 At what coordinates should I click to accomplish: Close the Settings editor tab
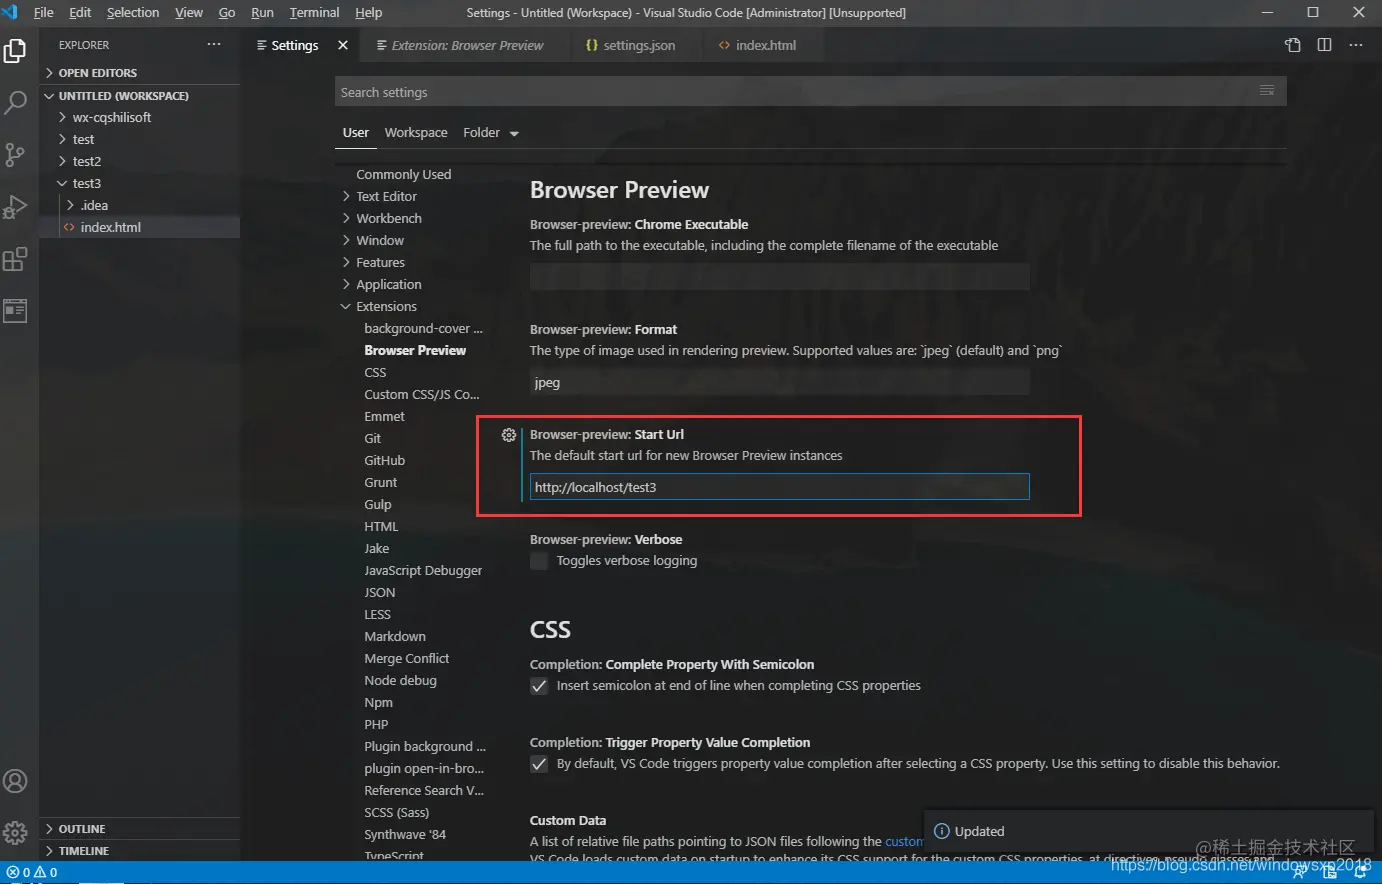coord(343,45)
